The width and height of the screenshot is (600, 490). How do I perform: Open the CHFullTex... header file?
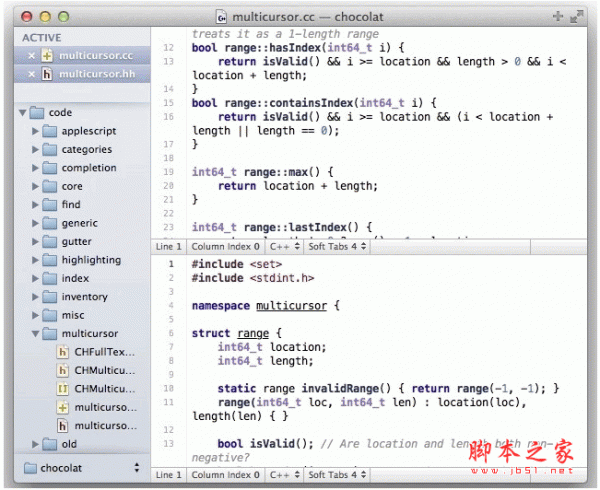[104, 352]
